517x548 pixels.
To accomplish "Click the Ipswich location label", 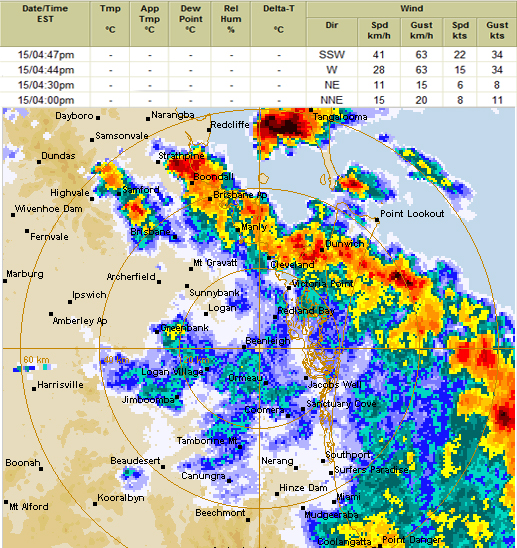I will pyautogui.click(x=89, y=295).
